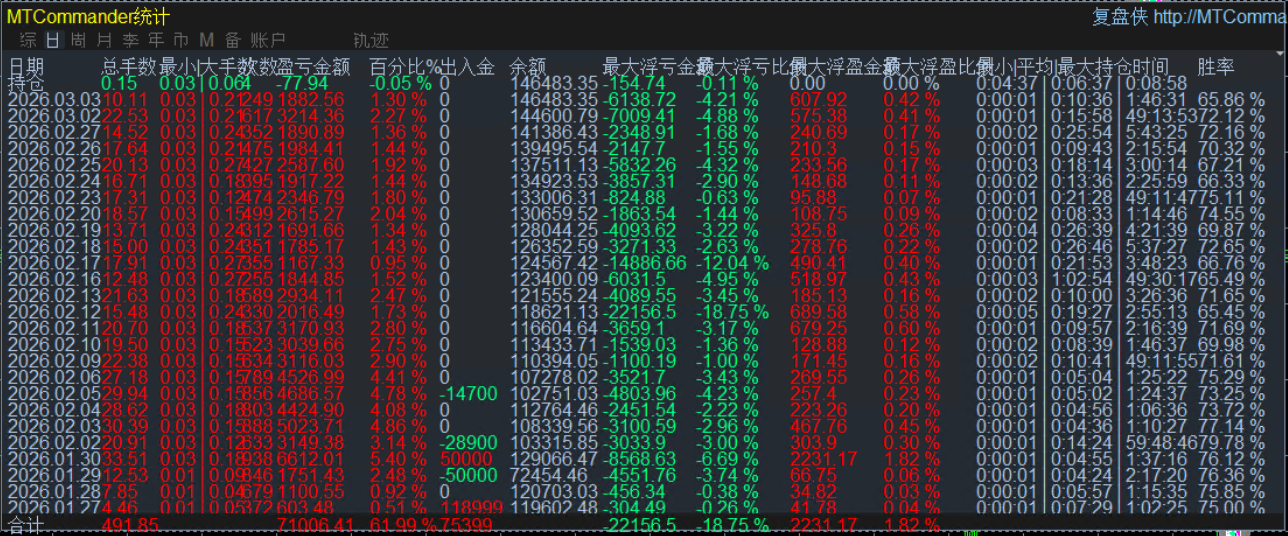Select the 2026.03.02 date row

pos(54,116)
